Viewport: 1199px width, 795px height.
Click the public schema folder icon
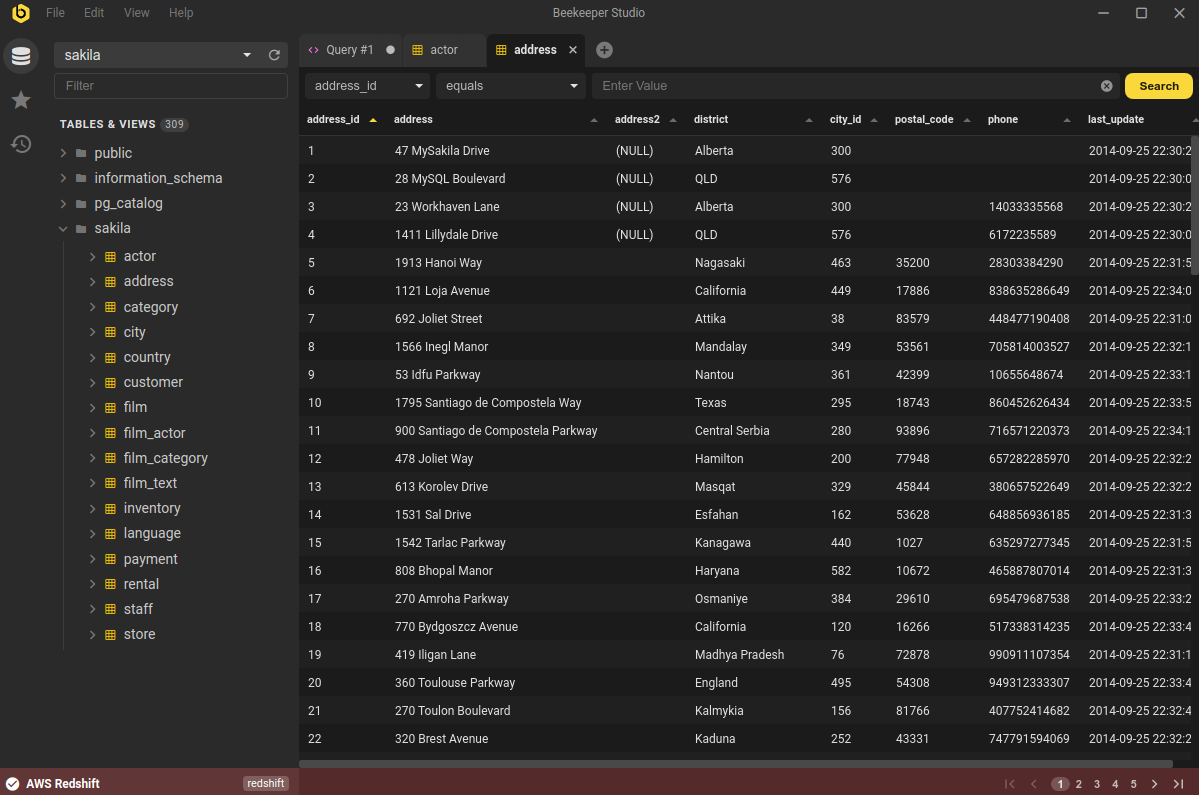click(81, 153)
